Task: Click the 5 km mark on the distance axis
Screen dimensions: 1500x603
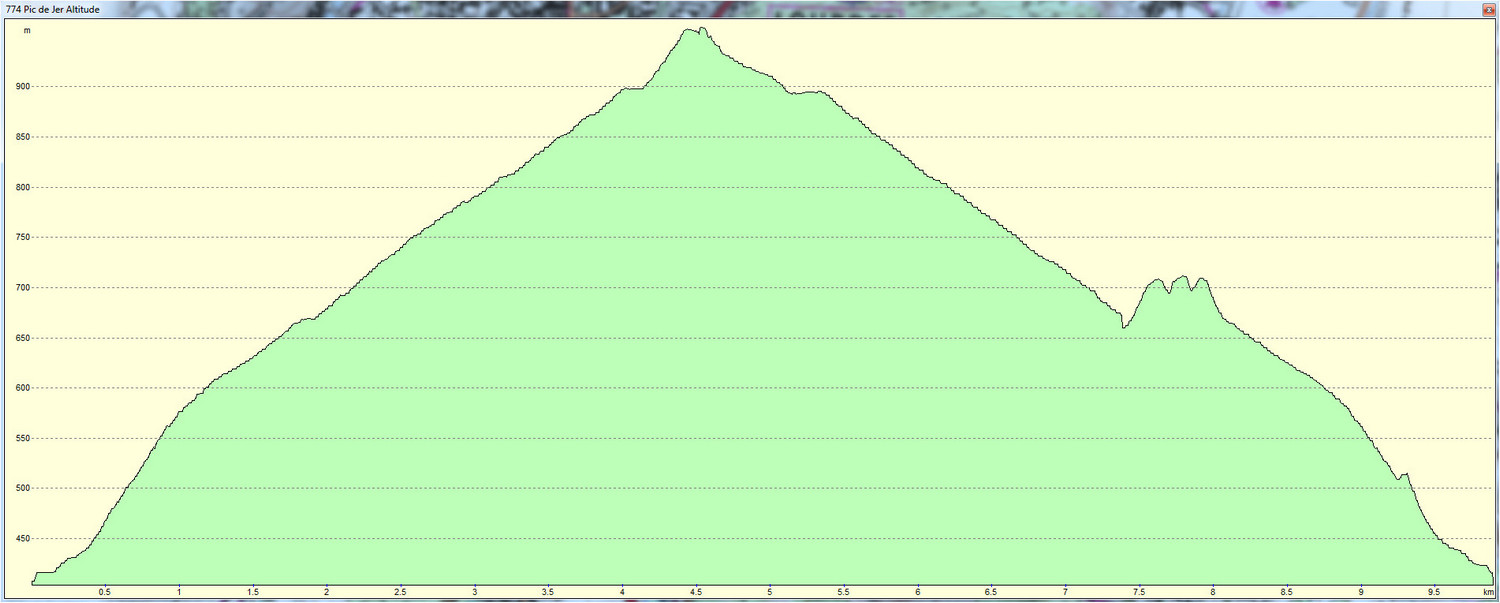Action: [x=770, y=592]
